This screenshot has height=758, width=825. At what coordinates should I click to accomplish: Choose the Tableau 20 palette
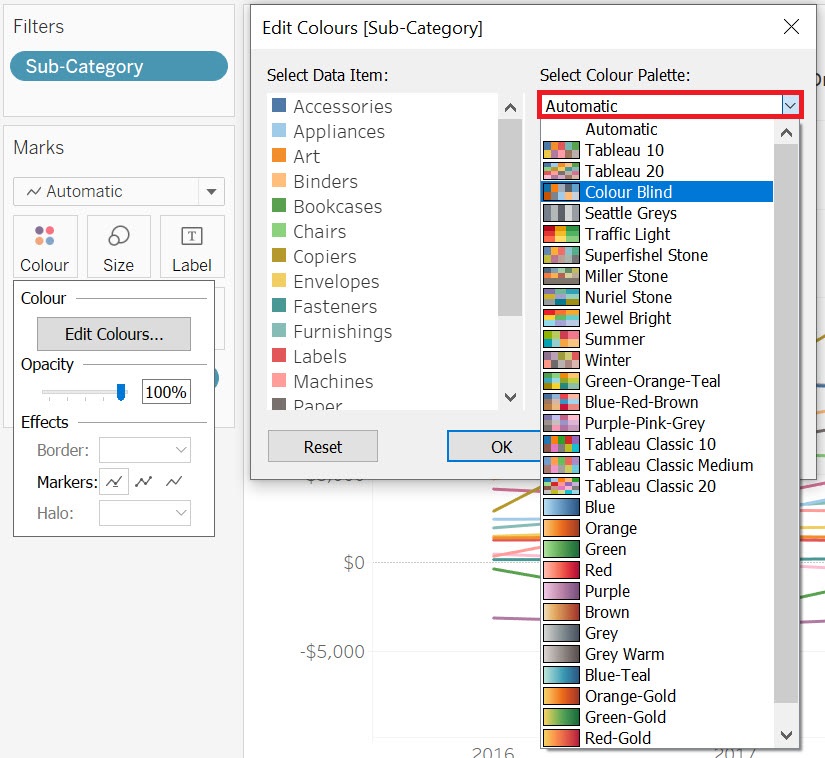[657, 171]
